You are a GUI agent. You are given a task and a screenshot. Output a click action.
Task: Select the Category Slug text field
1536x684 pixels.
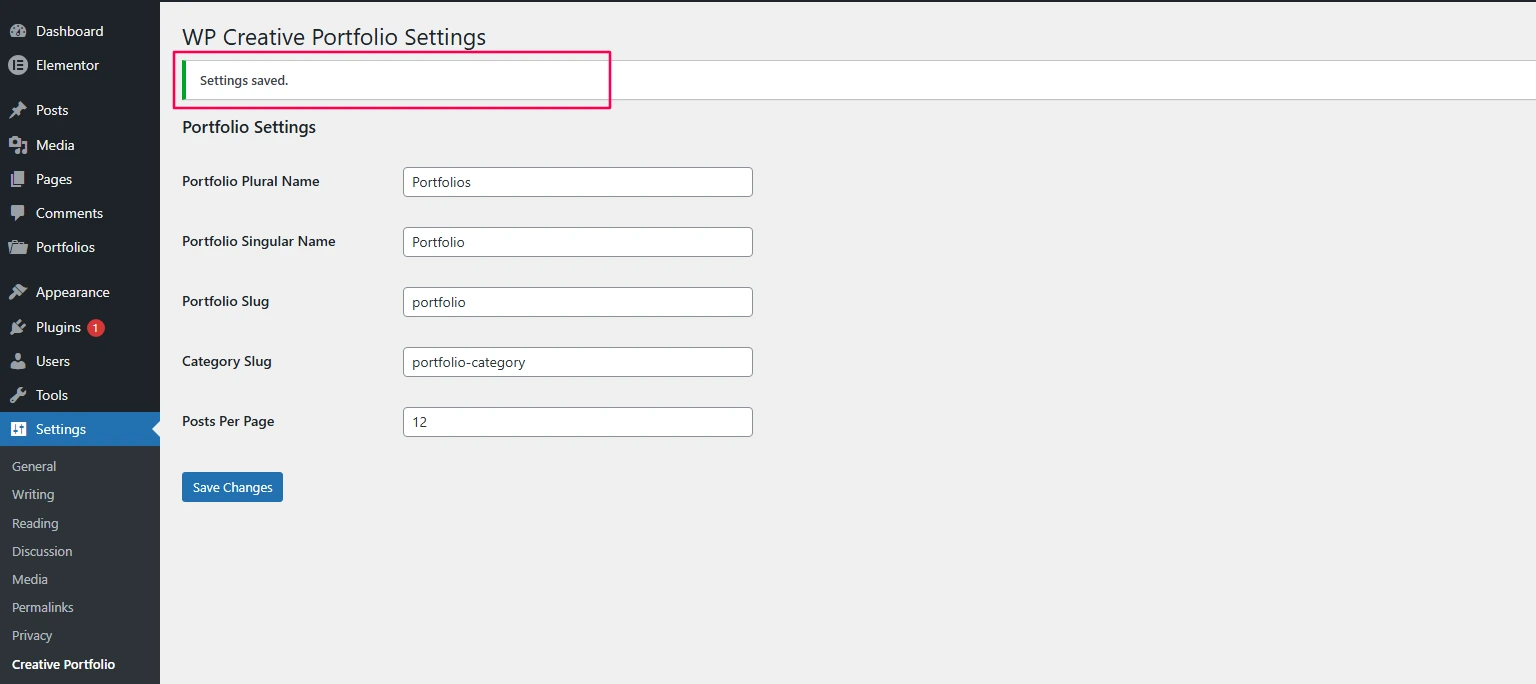577,362
